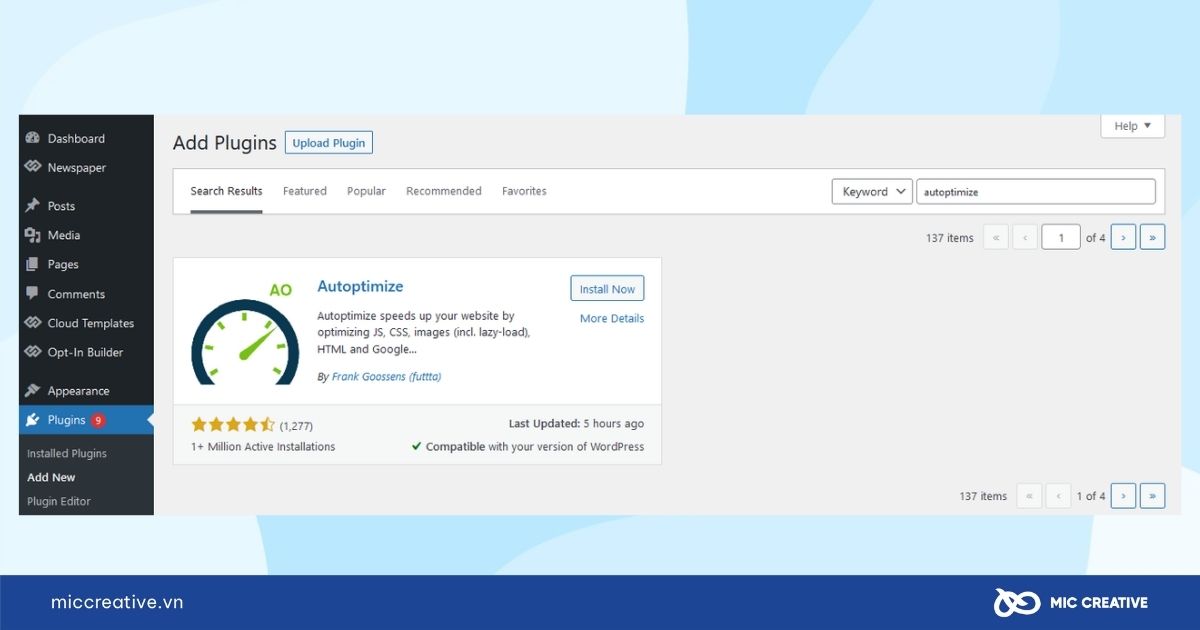The height and width of the screenshot is (630, 1200).
Task: Go to last page in bottom pagination
Action: pyautogui.click(x=1153, y=496)
